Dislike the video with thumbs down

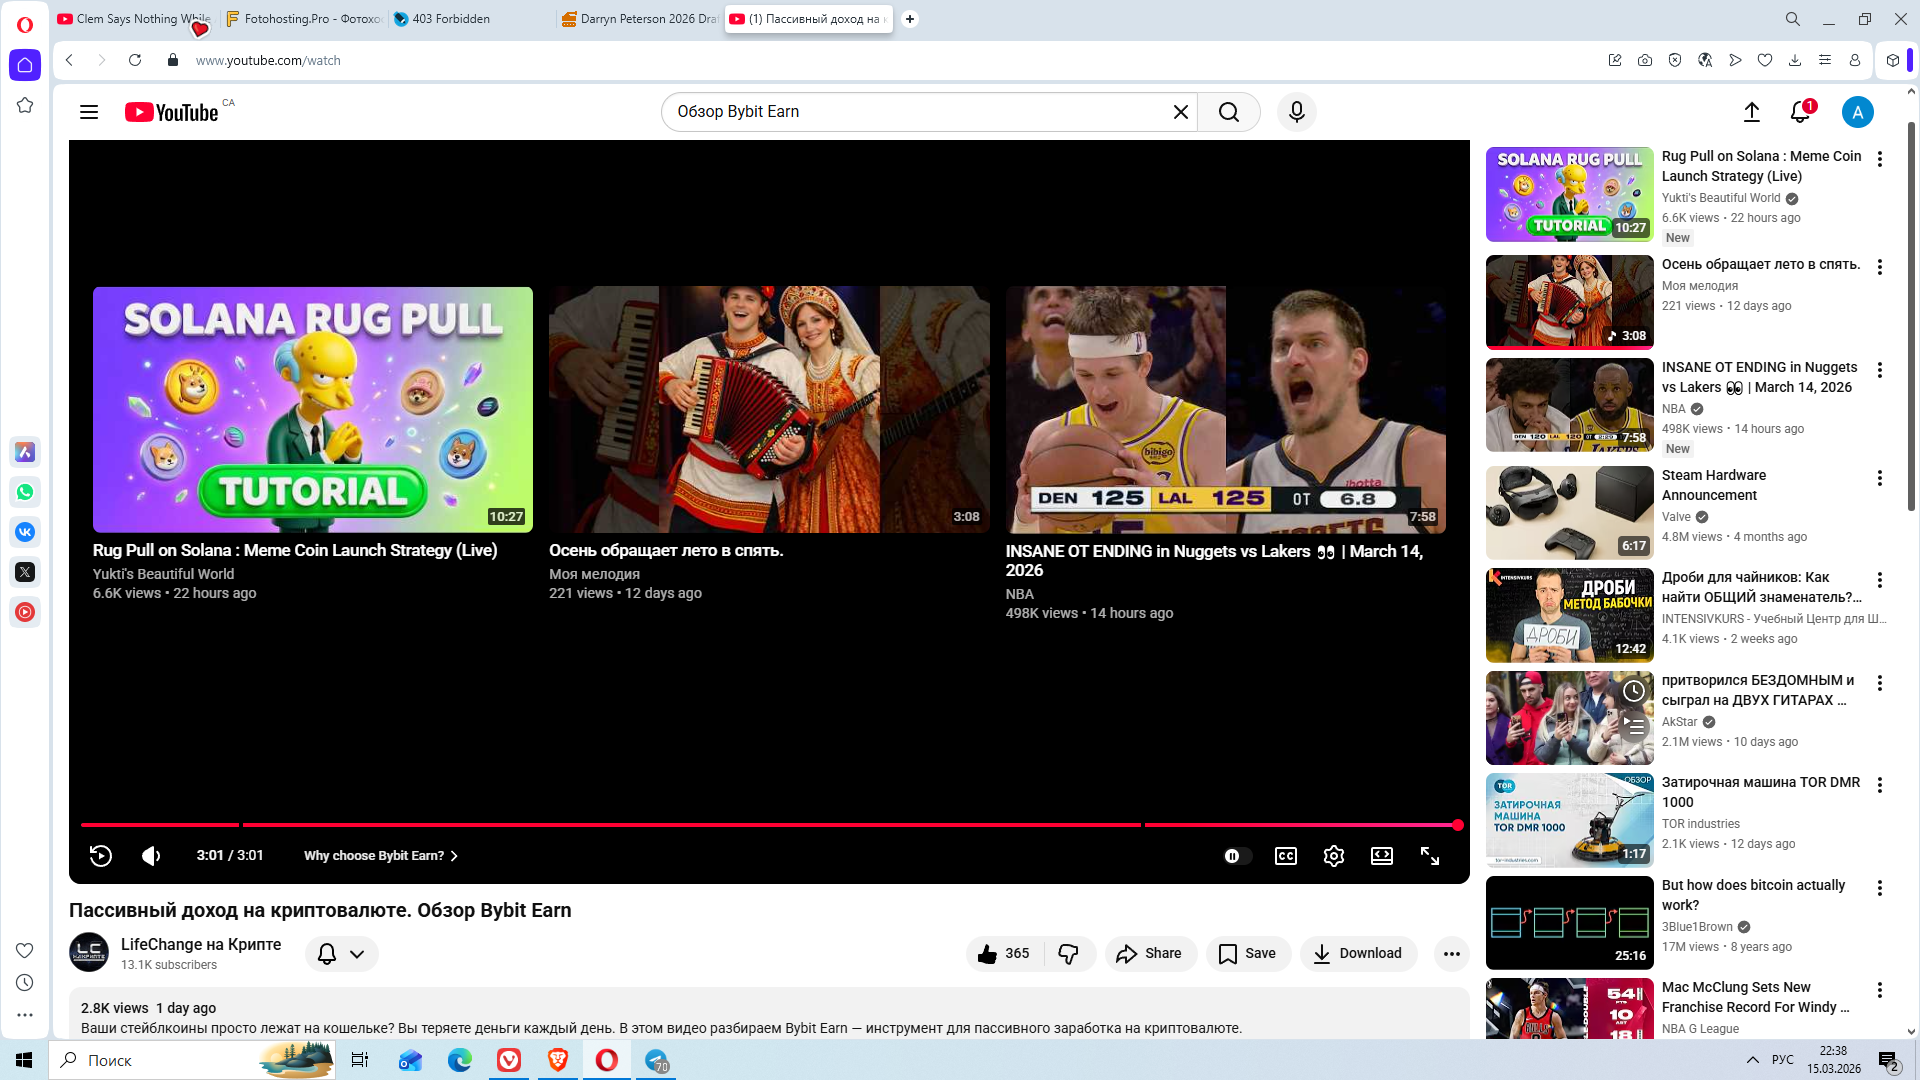[x=1069, y=954]
